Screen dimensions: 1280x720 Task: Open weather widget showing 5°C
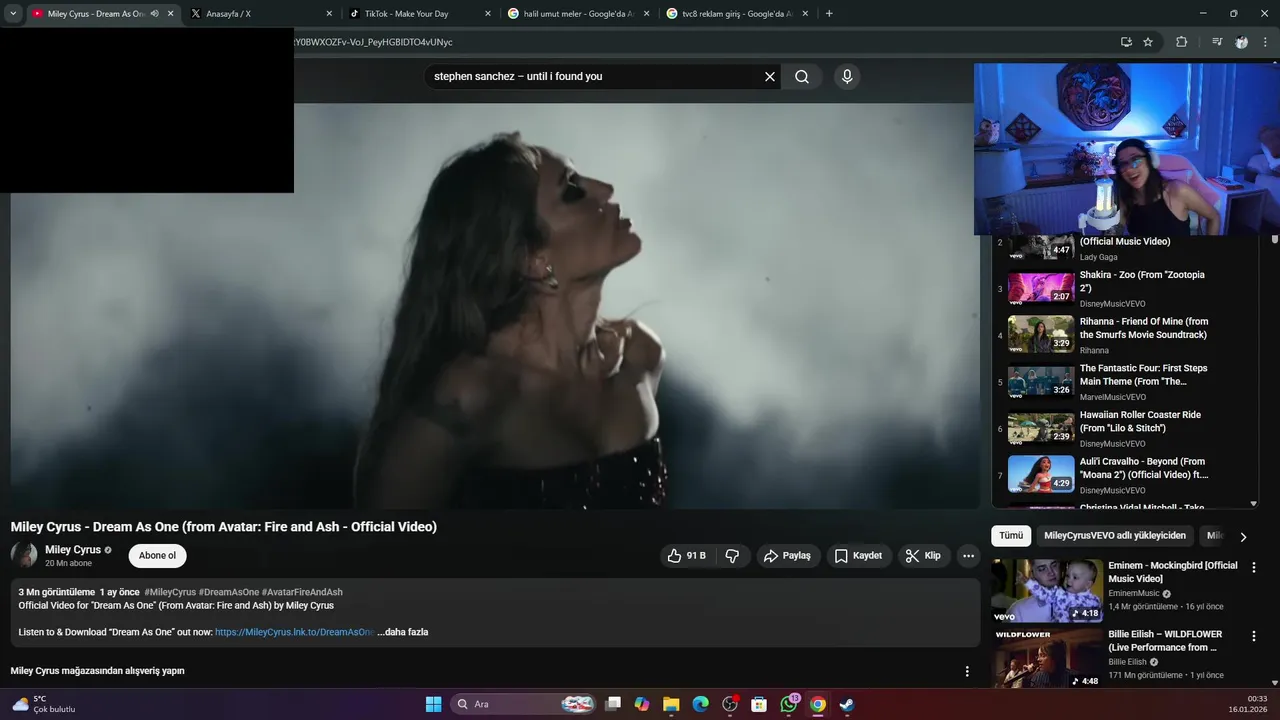point(43,704)
